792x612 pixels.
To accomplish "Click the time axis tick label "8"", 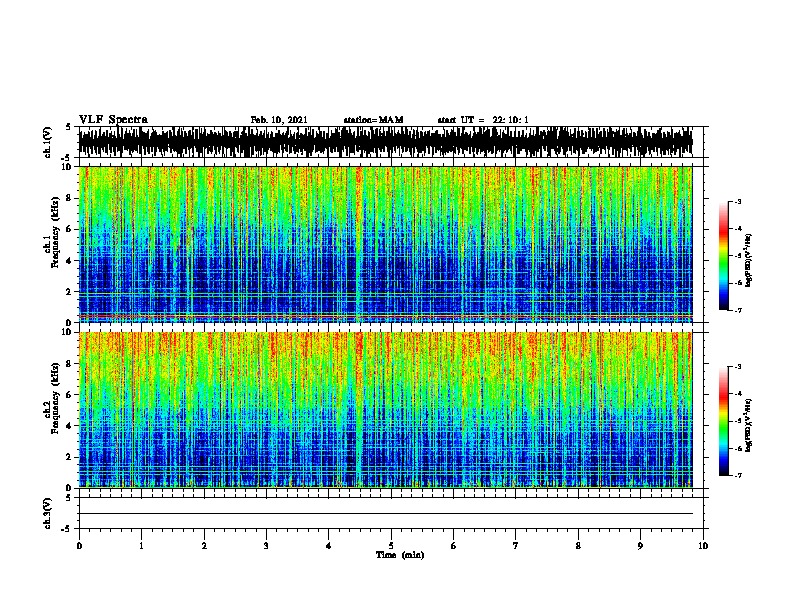I will [578, 545].
